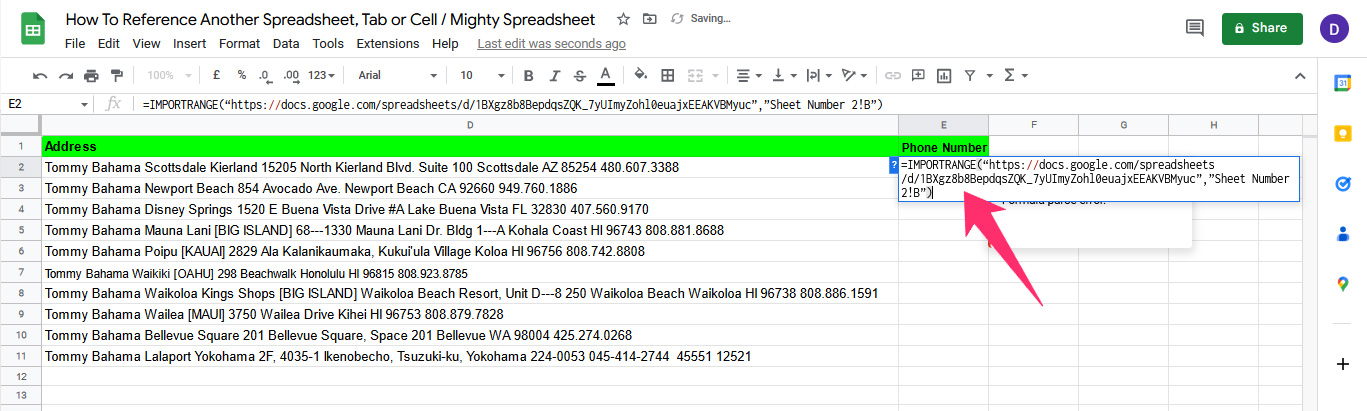Image resolution: width=1367 pixels, height=411 pixels.
Task: Select column G header
Action: pyautogui.click(x=1123, y=125)
